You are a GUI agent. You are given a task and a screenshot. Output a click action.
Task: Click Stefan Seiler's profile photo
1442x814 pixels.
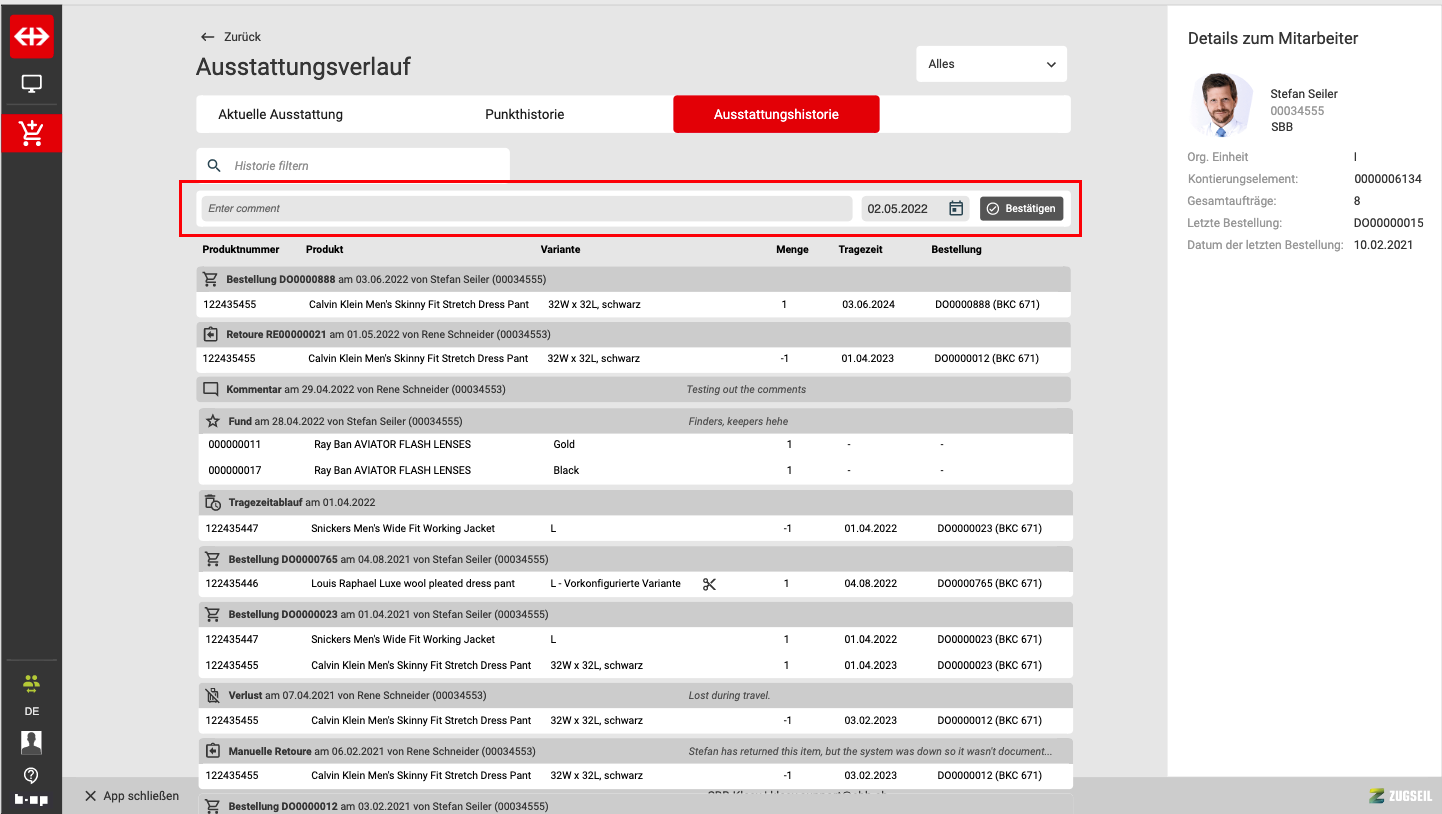coord(1221,105)
